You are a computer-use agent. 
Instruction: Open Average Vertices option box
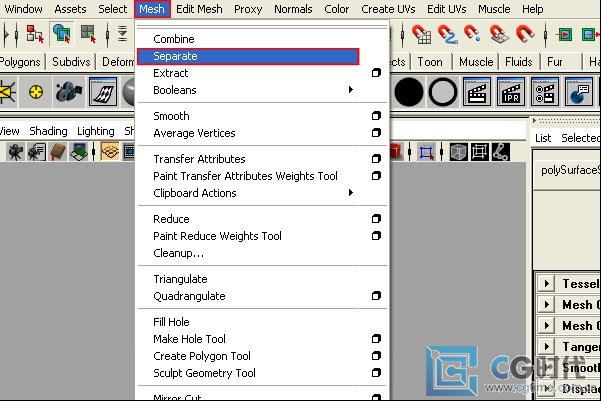(x=376, y=133)
